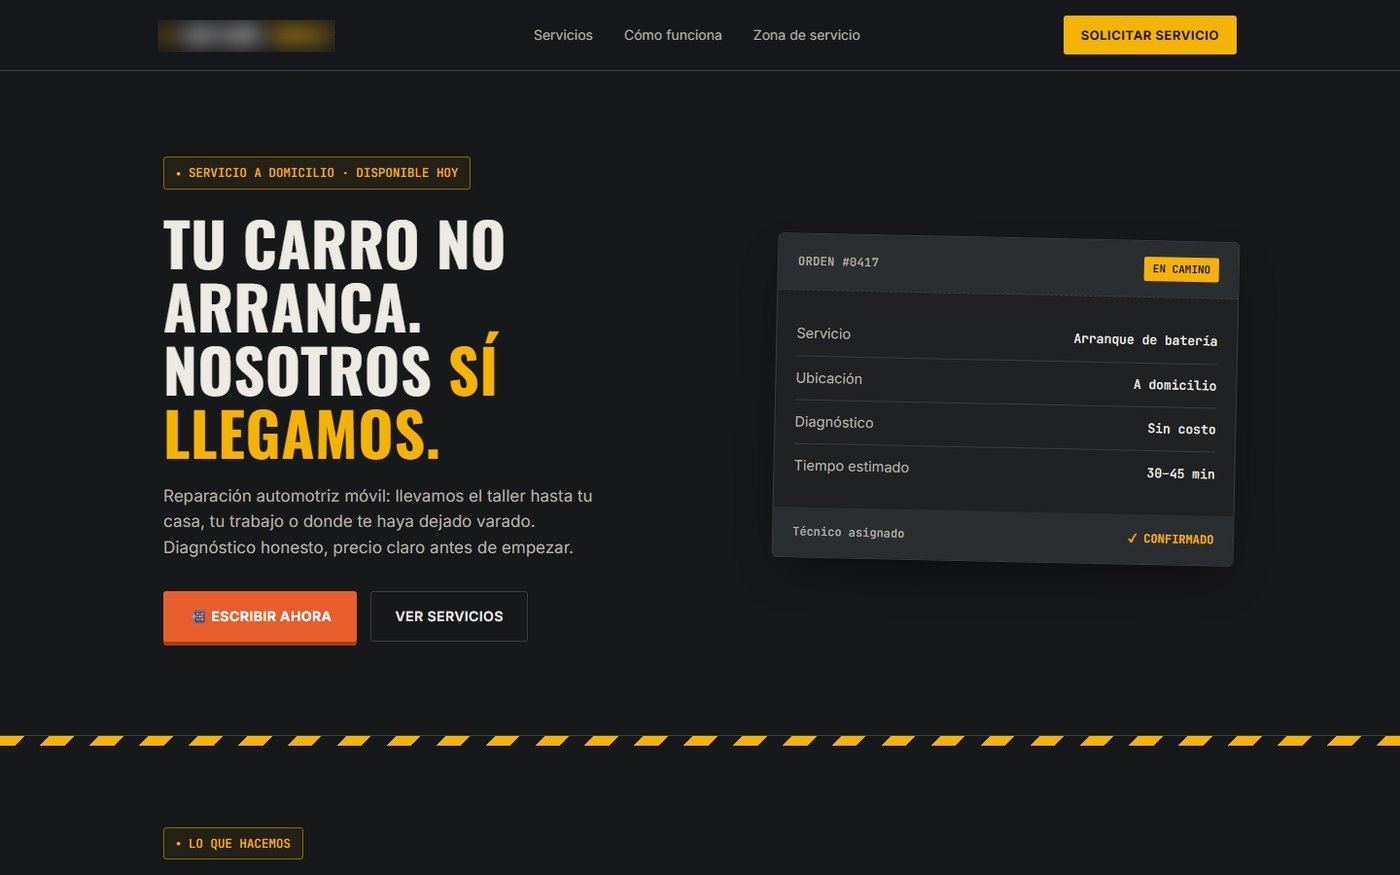Click the orange ESCRIBIR AHORA button
Viewport: 1400px width, 875px height.
(260, 617)
